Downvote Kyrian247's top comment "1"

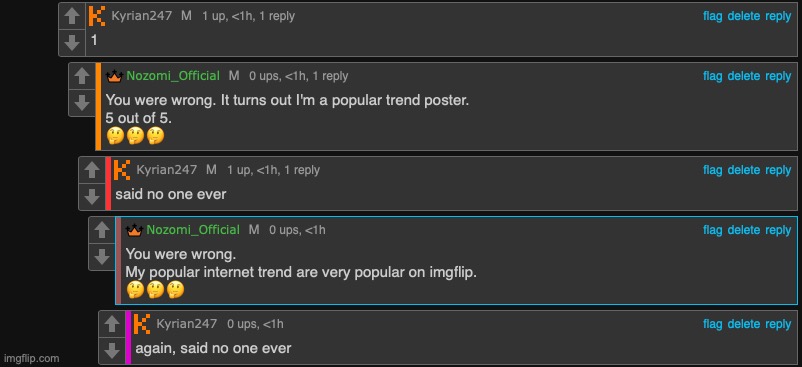coord(72,42)
